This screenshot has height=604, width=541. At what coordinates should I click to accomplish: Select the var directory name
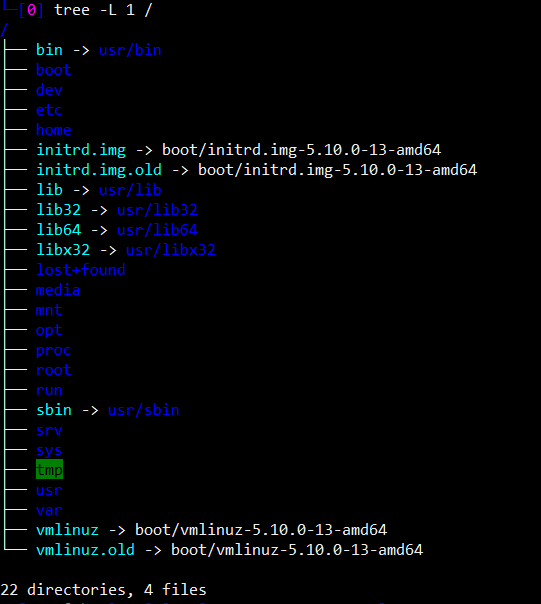49,510
